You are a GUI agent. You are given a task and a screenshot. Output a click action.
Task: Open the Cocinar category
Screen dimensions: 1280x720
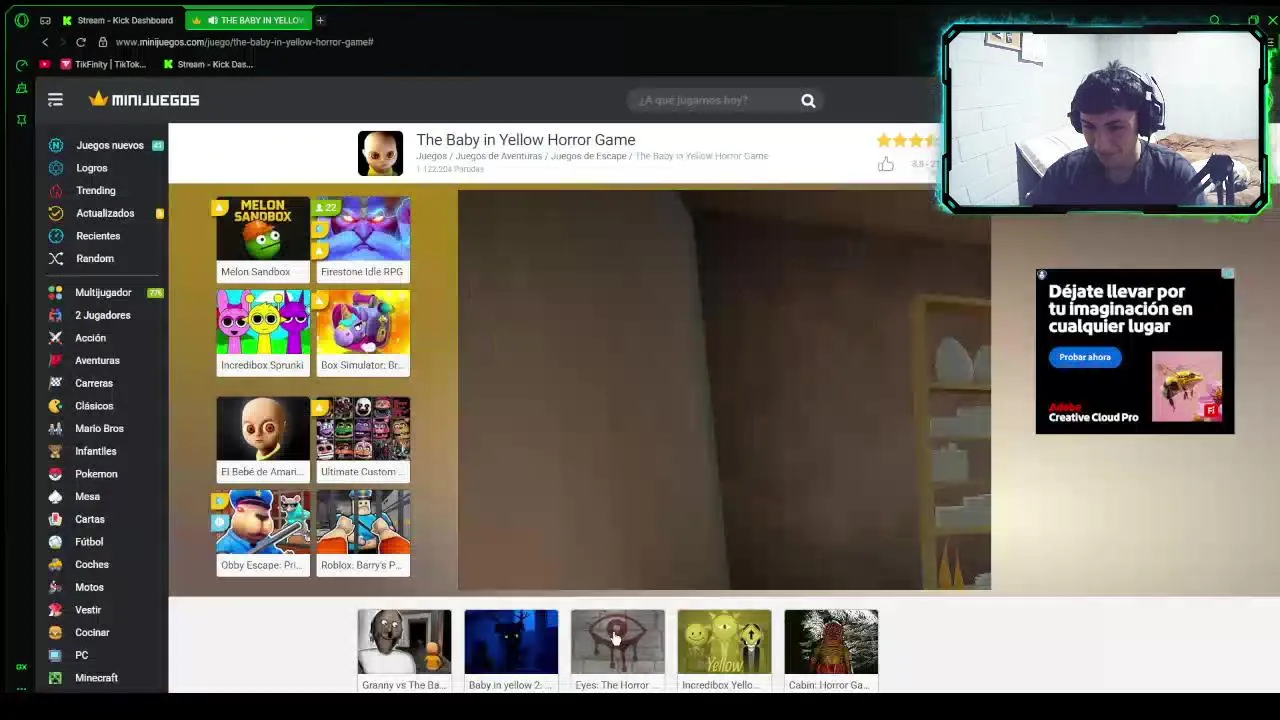point(91,632)
